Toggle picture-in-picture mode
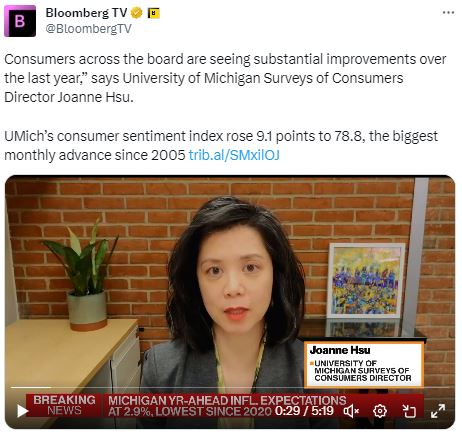This screenshot has height=436, width=462. pos(409,411)
